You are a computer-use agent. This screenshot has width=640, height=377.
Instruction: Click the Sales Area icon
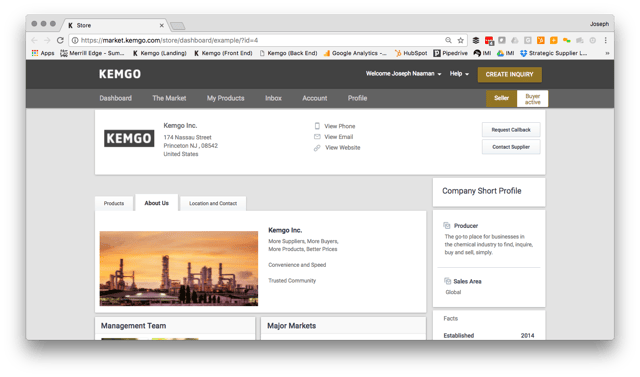(447, 281)
